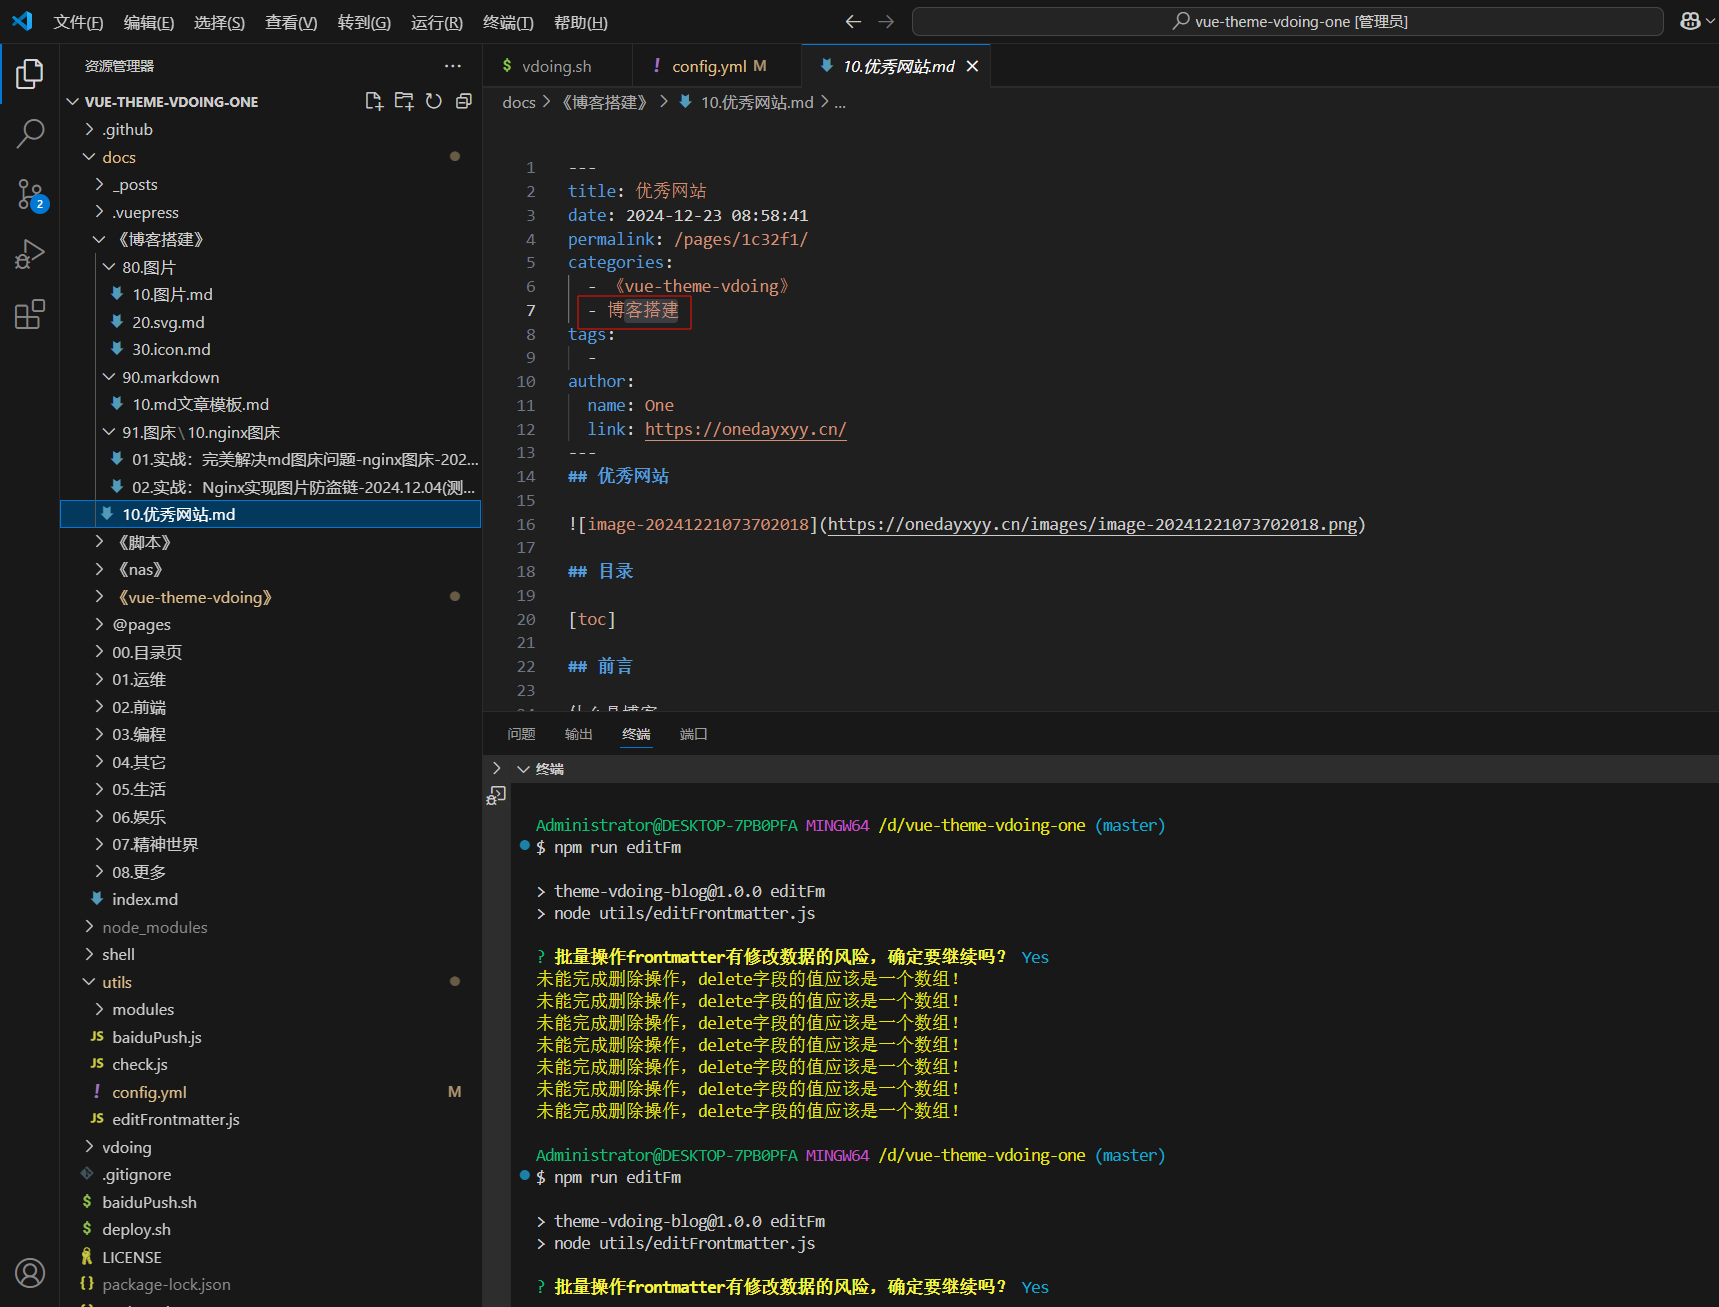Open the 终端(T) menu
1719x1307 pixels.
click(x=508, y=22)
